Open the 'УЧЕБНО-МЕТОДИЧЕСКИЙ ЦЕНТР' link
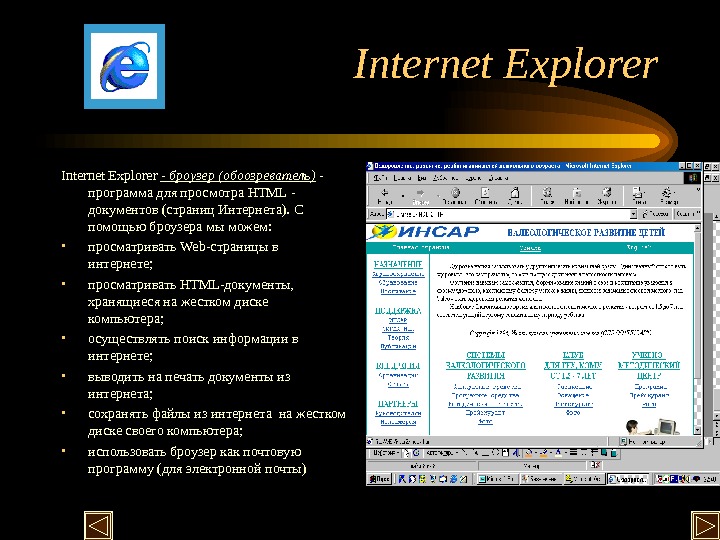Image resolution: width=720 pixels, height=540 pixels. click(648, 365)
